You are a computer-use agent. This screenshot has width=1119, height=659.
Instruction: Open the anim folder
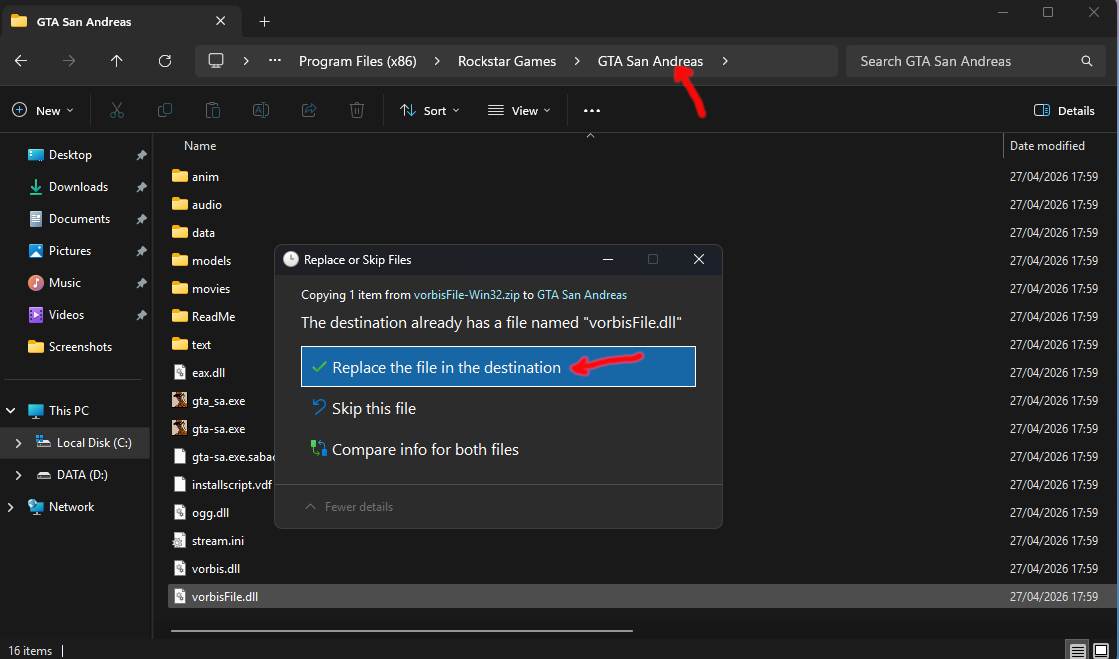pyautogui.click(x=196, y=176)
